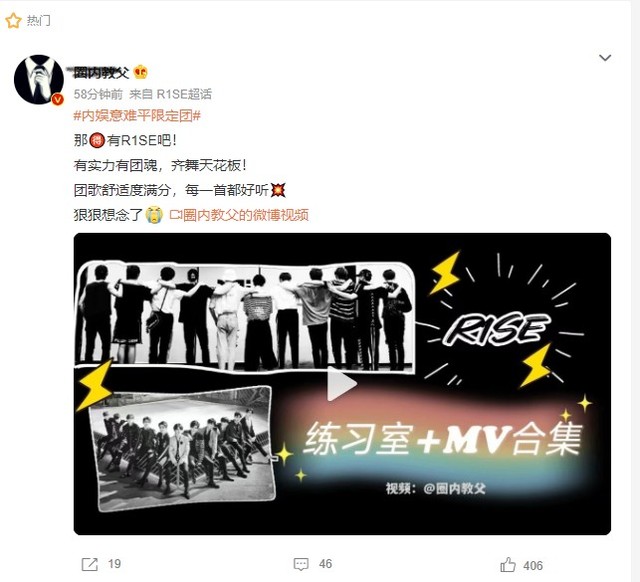This screenshot has width=640, height=582.
Task: Open hashtag #内娱意难平限定团#
Action: click(137, 116)
